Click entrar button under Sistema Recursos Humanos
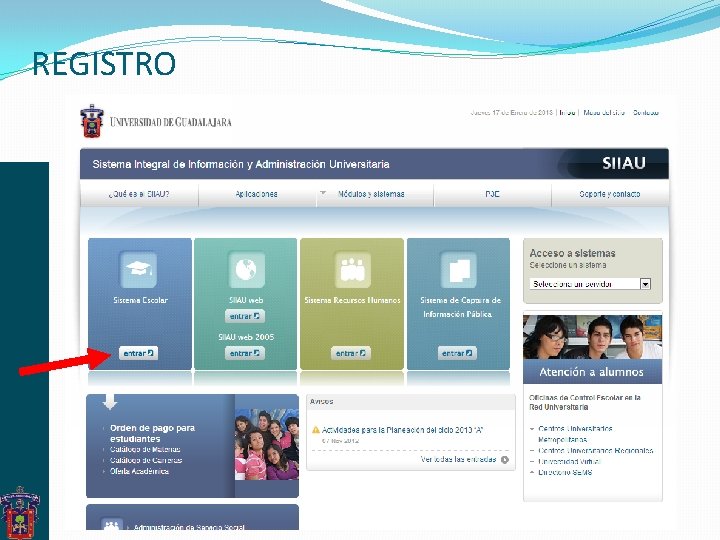The width and height of the screenshot is (720, 540). point(351,353)
